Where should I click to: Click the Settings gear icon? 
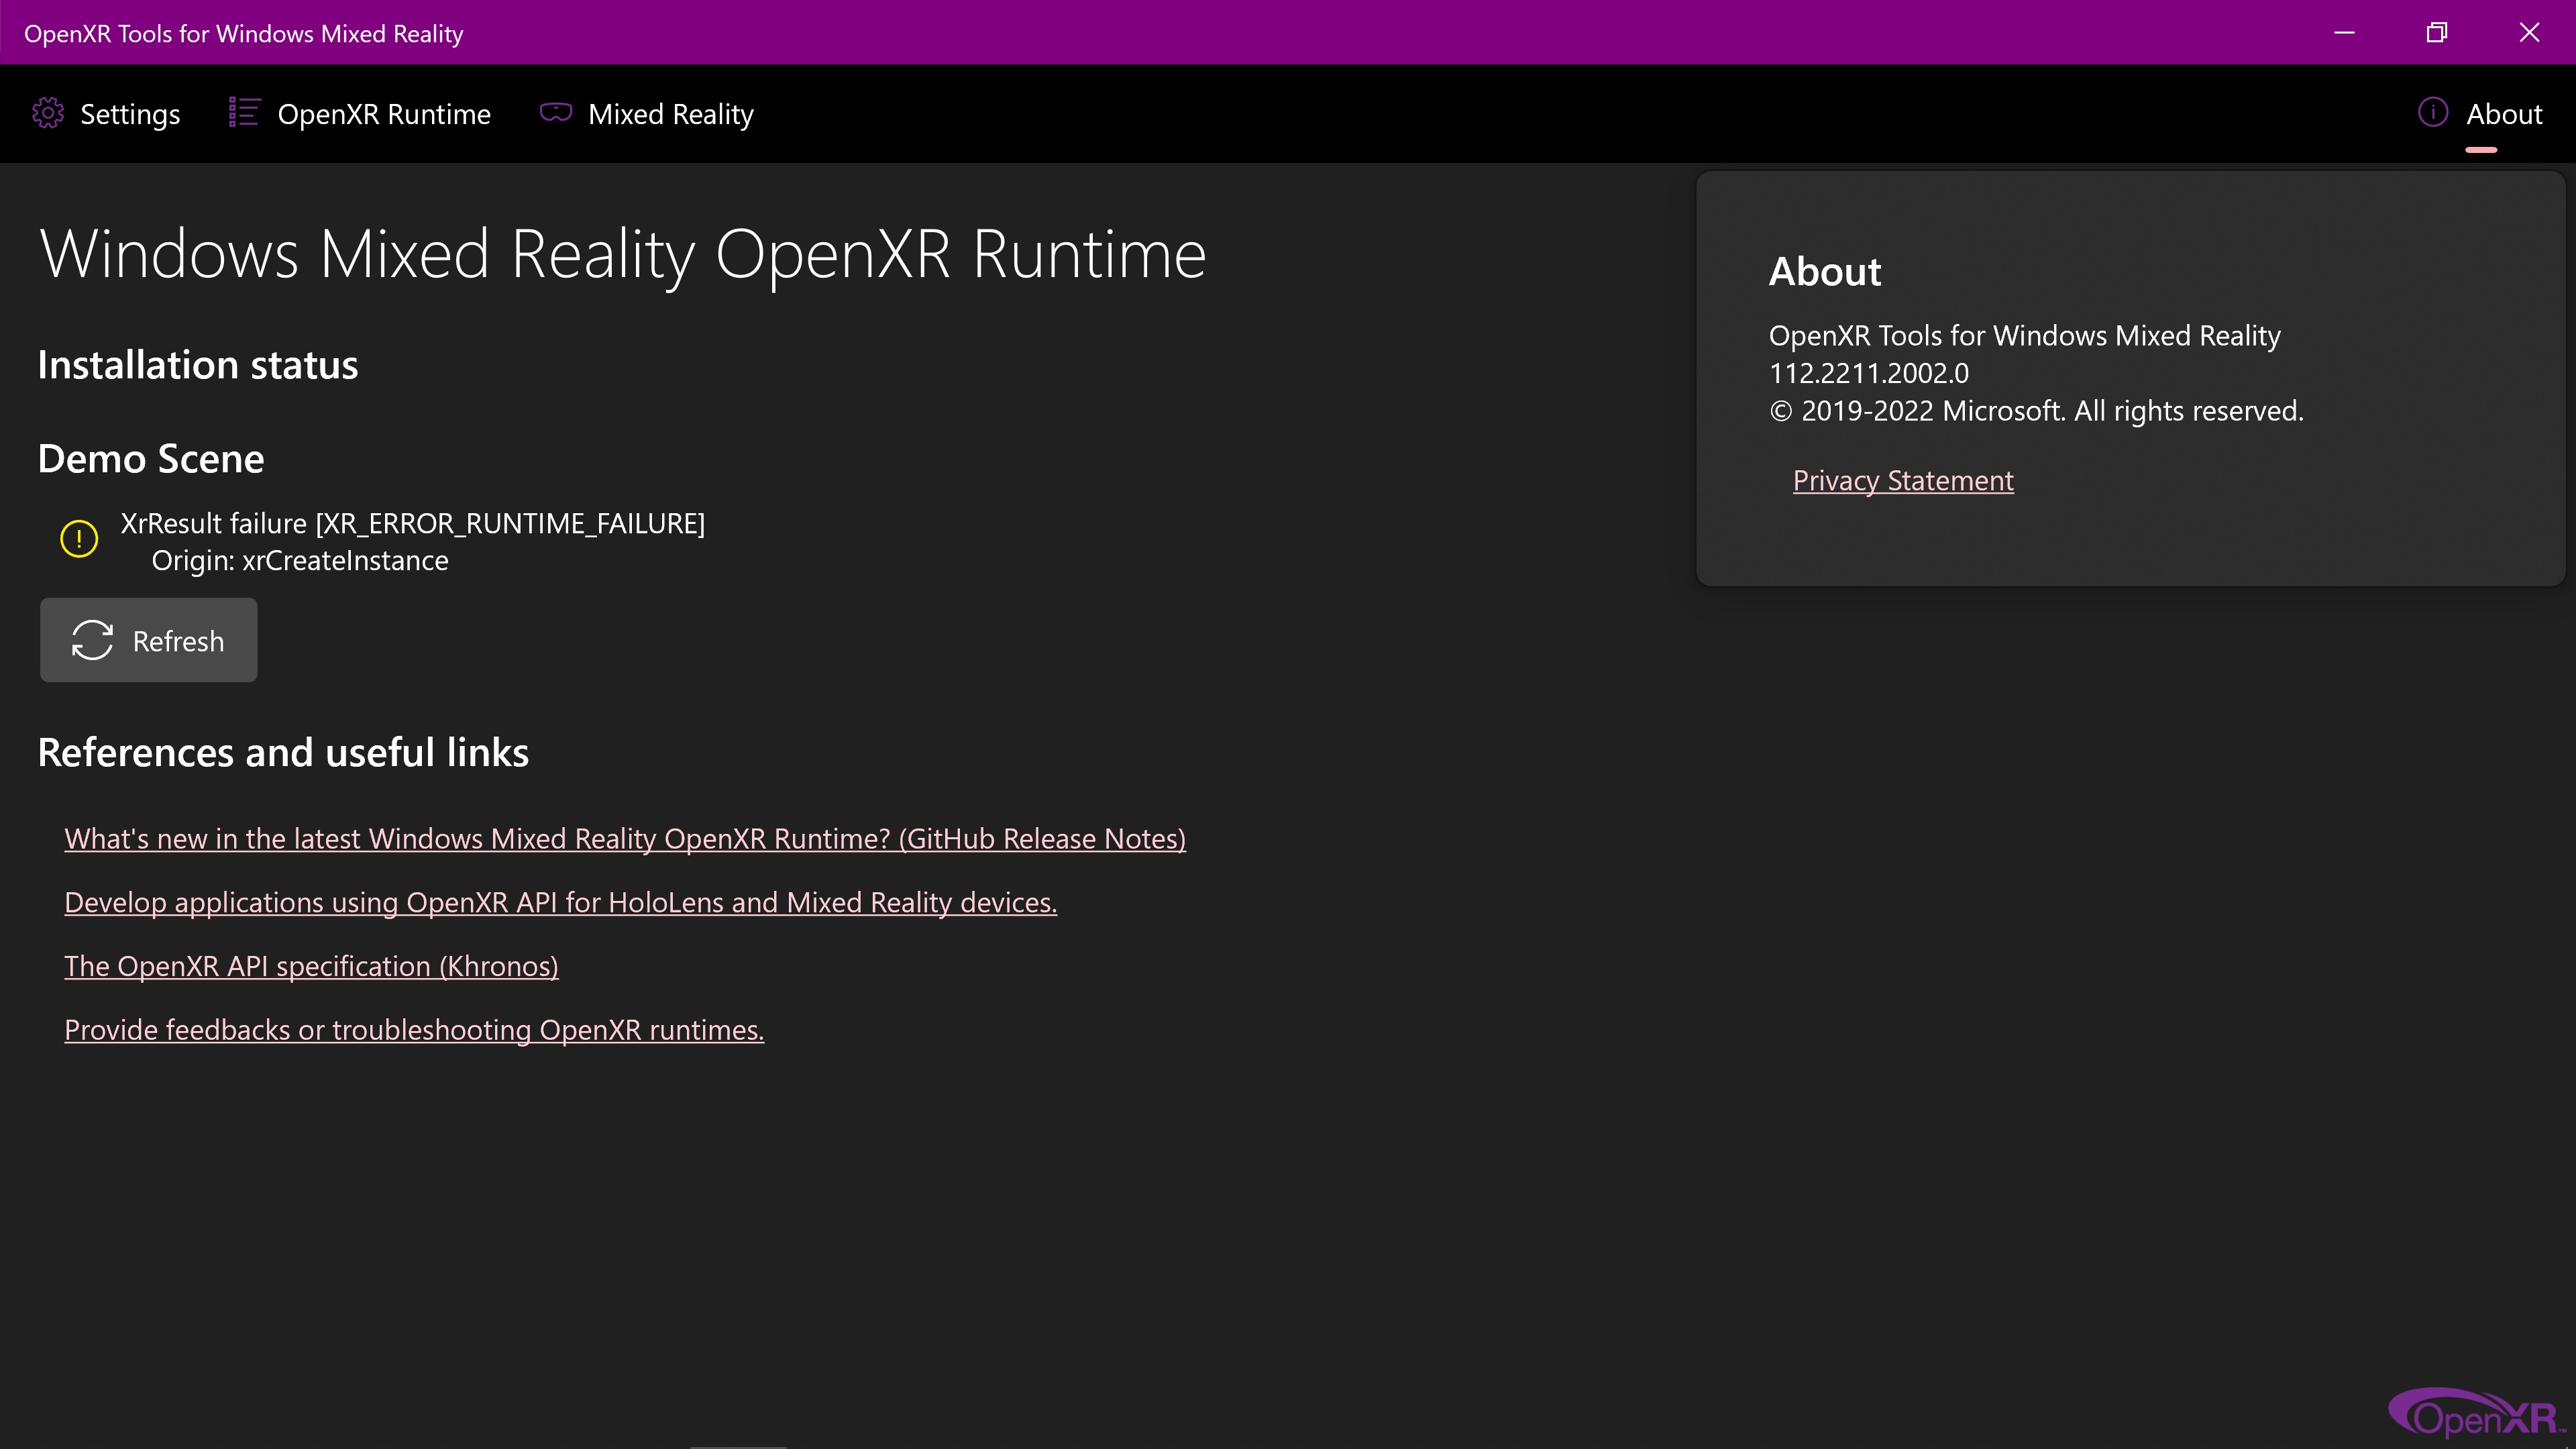tap(48, 113)
